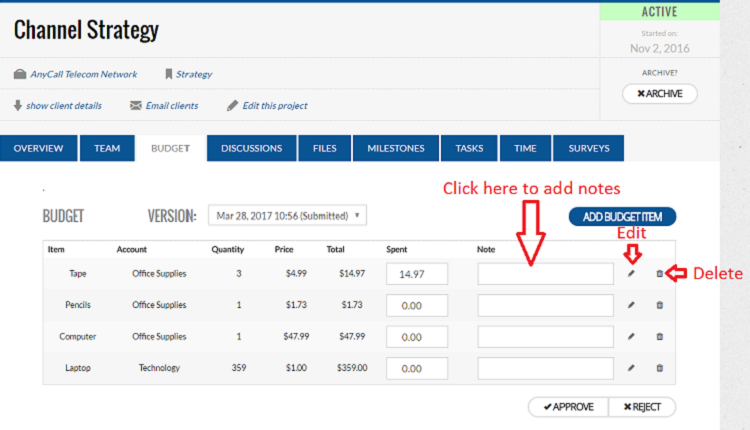Image resolution: width=750 pixels, height=430 pixels.
Task: Click the edit pencil icon for Tape row
Action: (631, 273)
